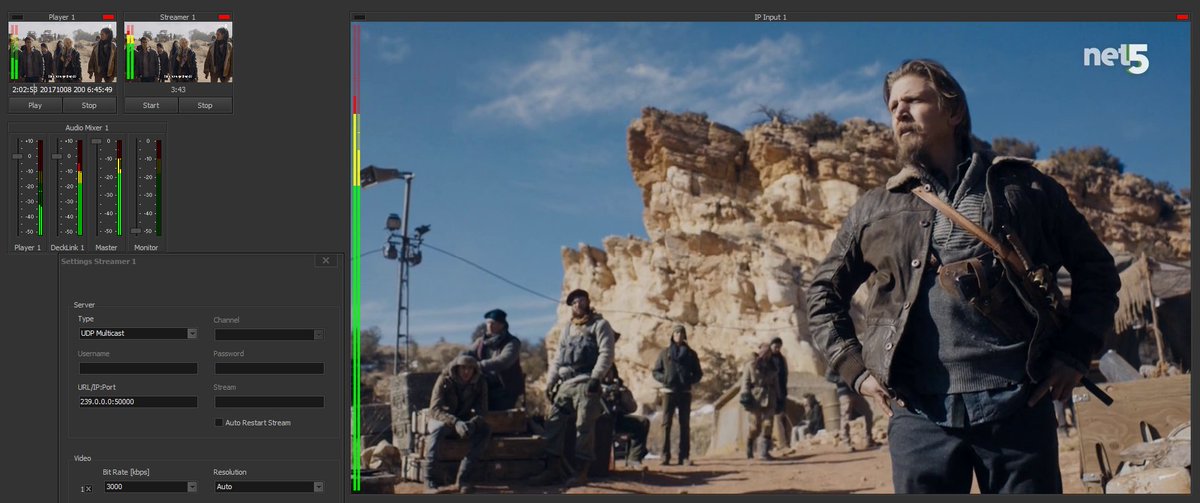Image resolution: width=1200 pixels, height=503 pixels.
Task: Click the Master fader in Audio Mixer
Action: (96, 142)
